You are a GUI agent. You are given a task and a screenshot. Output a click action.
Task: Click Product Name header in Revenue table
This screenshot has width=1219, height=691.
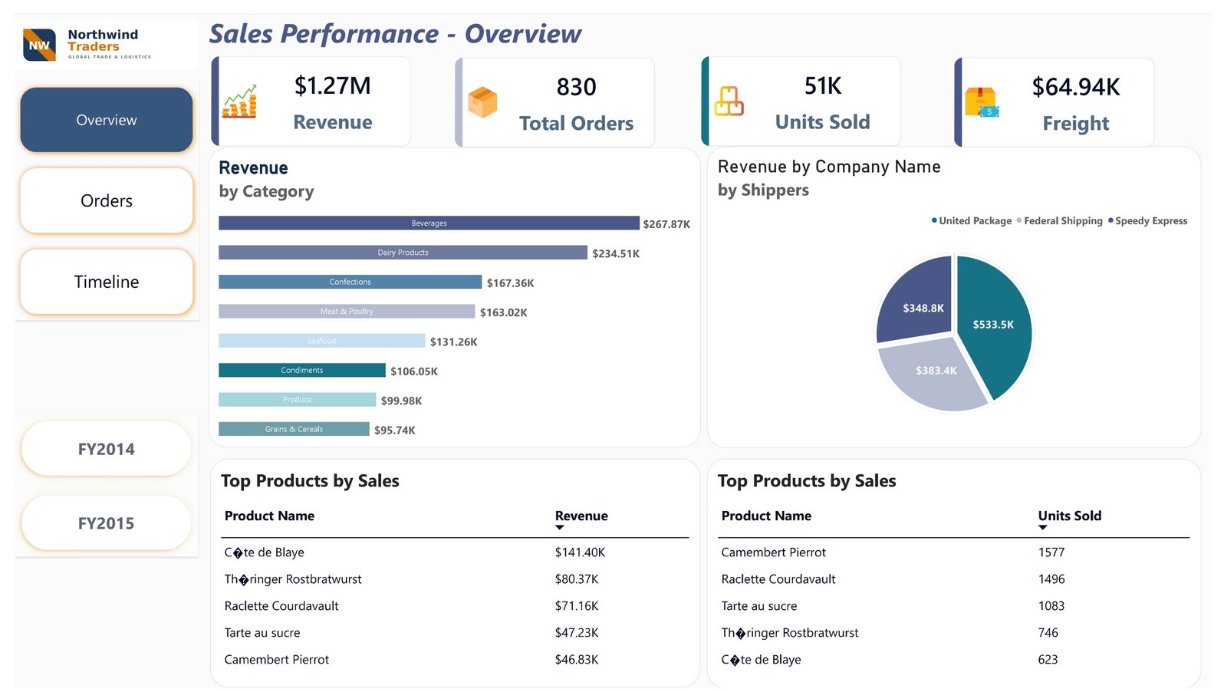[x=269, y=516]
